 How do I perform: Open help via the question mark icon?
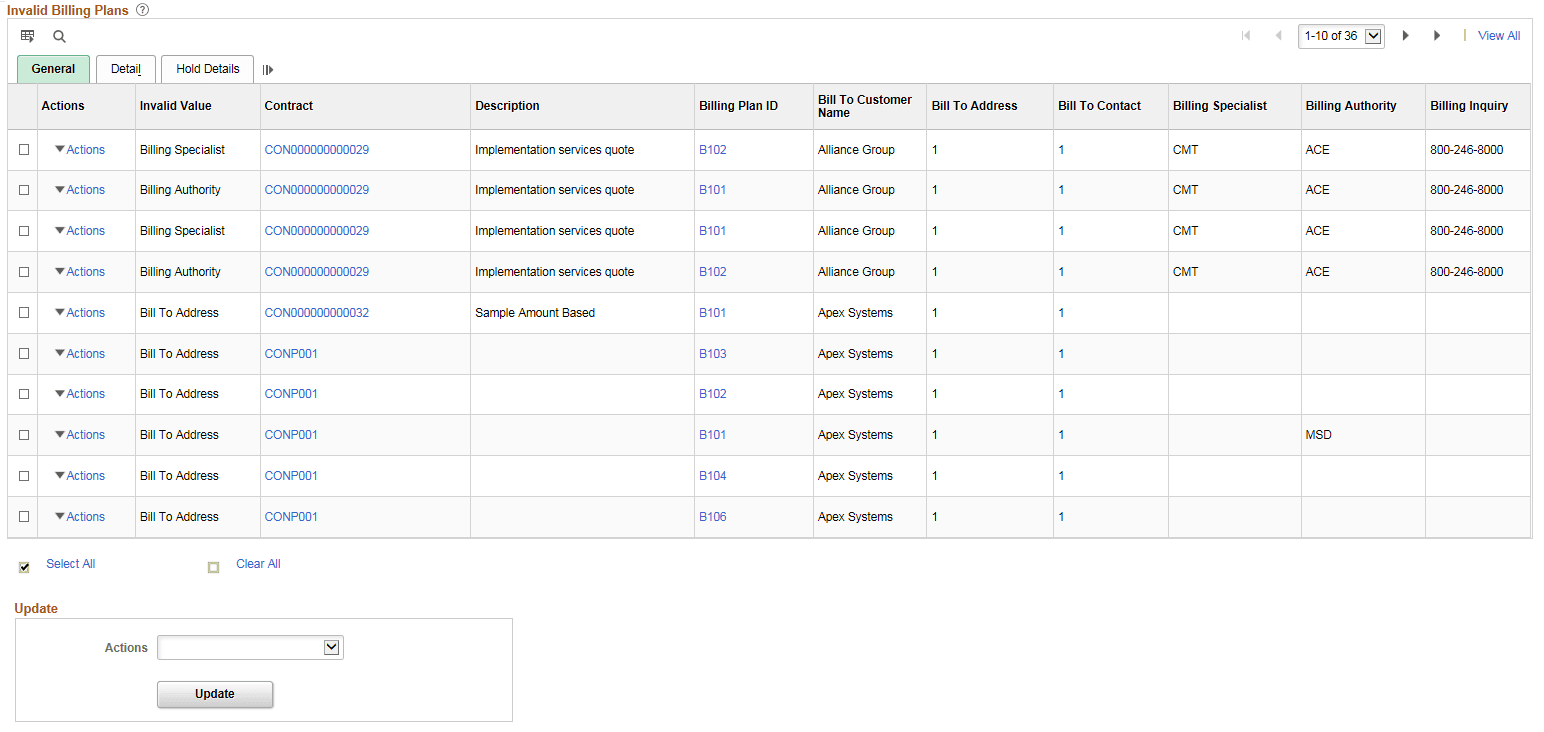[x=142, y=10]
